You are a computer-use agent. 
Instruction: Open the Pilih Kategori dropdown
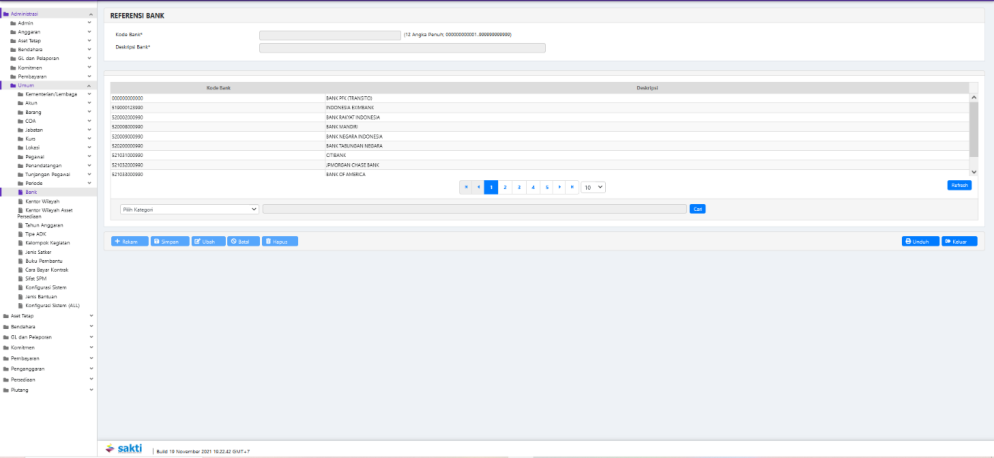188,209
